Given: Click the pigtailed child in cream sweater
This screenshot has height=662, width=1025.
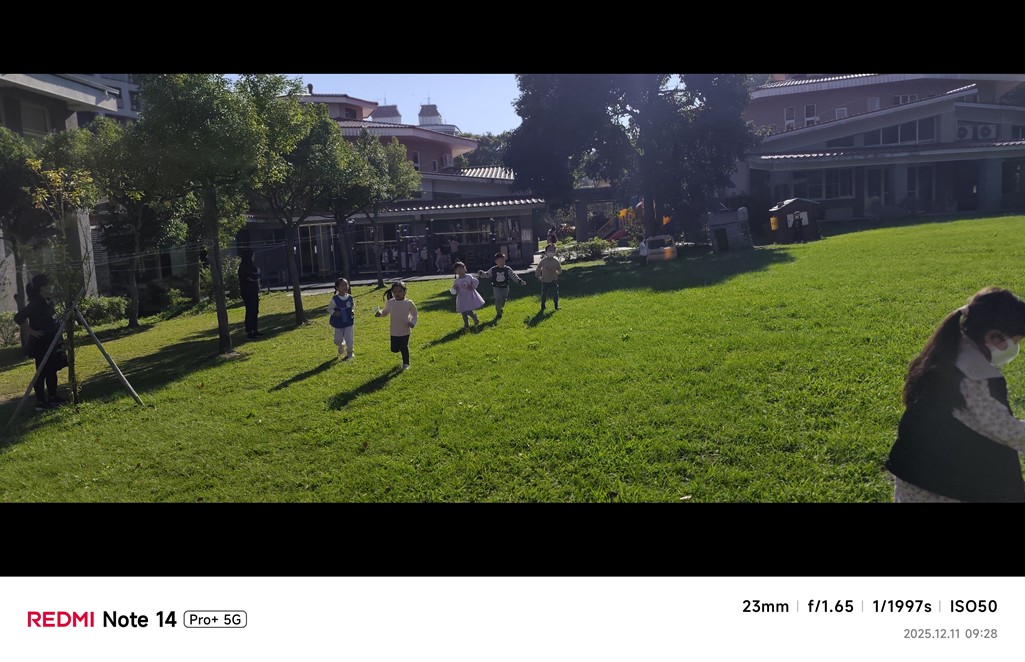Looking at the screenshot, I should [399, 324].
